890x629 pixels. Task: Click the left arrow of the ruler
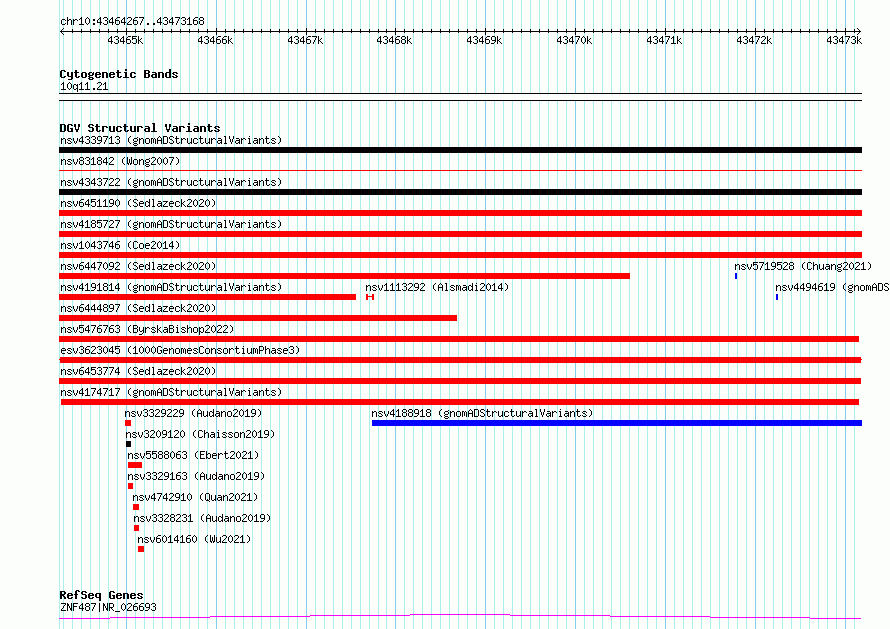point(62,32)
